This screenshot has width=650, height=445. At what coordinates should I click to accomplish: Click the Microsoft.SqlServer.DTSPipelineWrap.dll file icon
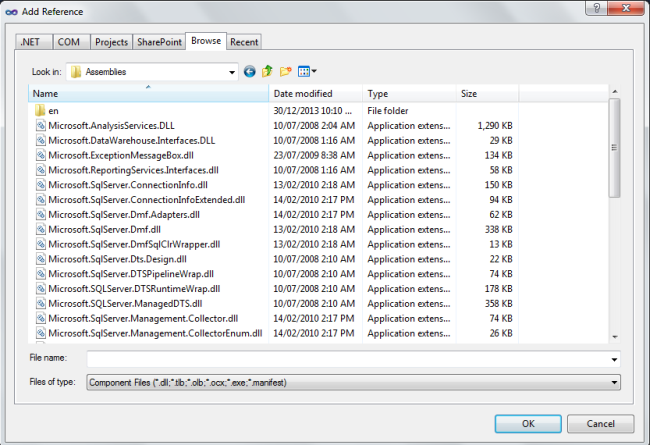tap(41, 274)
